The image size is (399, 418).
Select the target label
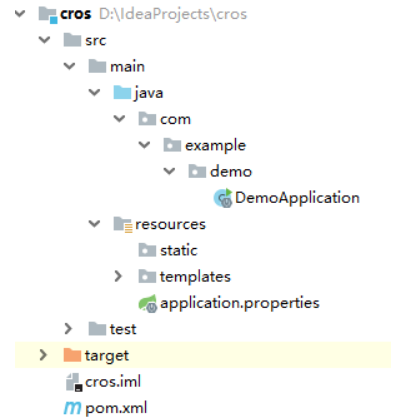(107, 356)
